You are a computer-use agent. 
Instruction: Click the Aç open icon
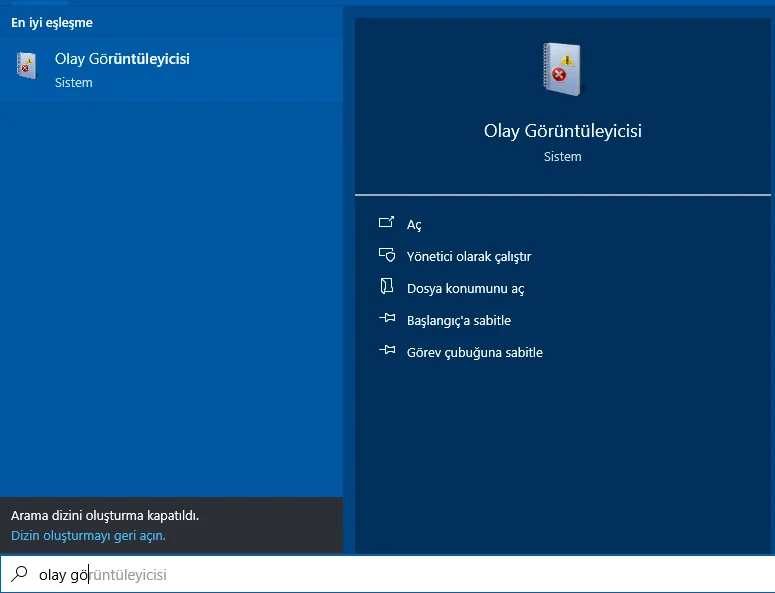click(387, 222)
